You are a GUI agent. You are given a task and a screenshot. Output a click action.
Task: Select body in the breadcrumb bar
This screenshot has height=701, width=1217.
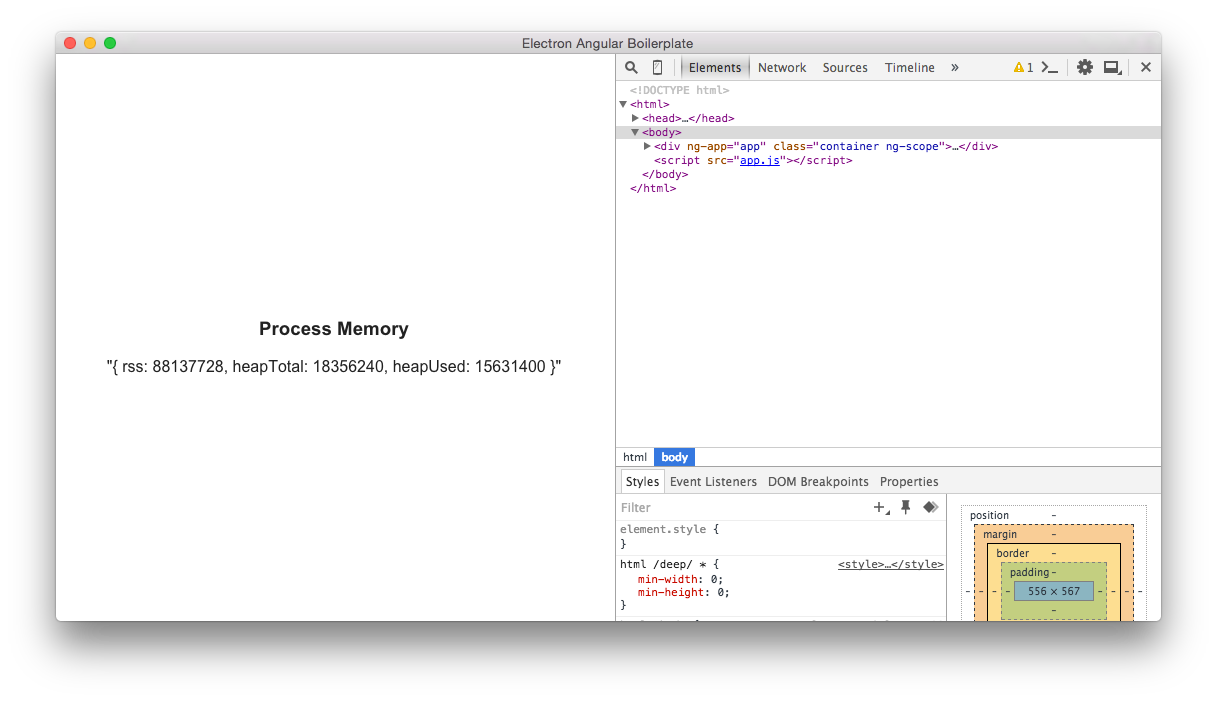click(675, 457)
